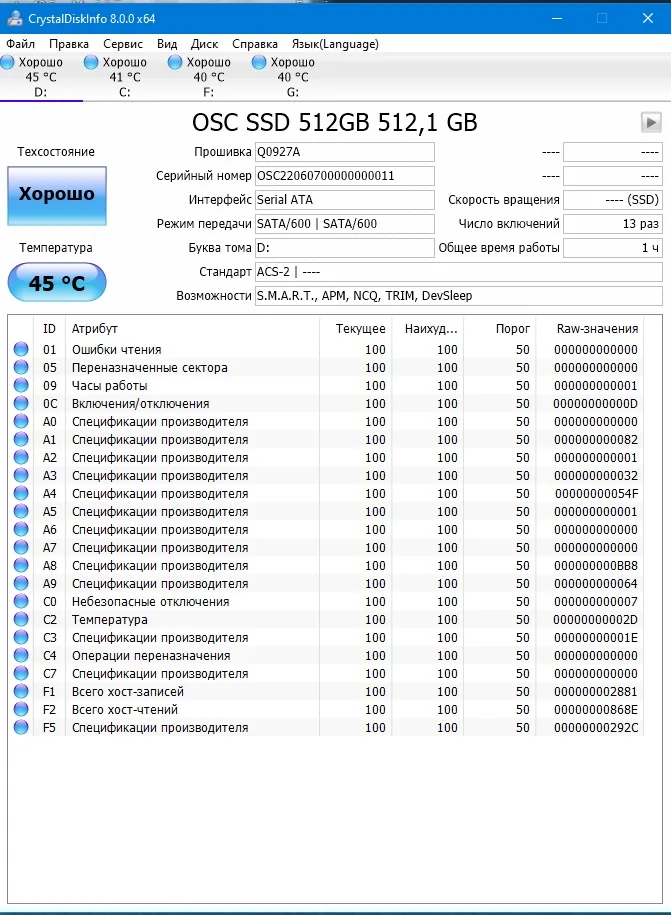Select the Ошибки чтения attribute text
This screenshot has height=915, width=671.
(x=117, y=350)
